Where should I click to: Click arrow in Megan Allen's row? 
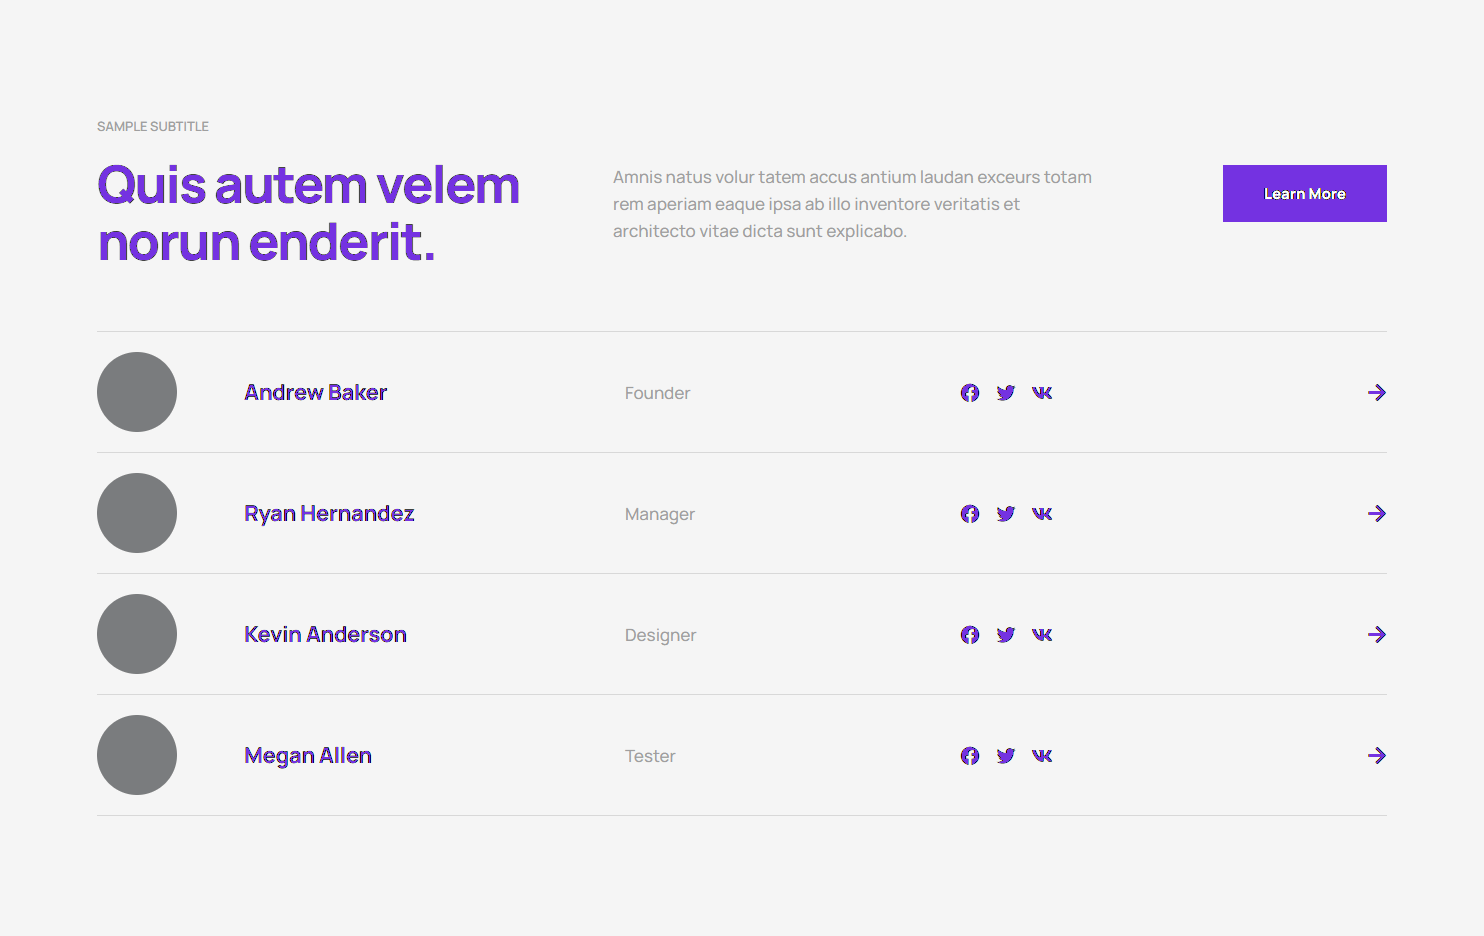point(1377,756)
